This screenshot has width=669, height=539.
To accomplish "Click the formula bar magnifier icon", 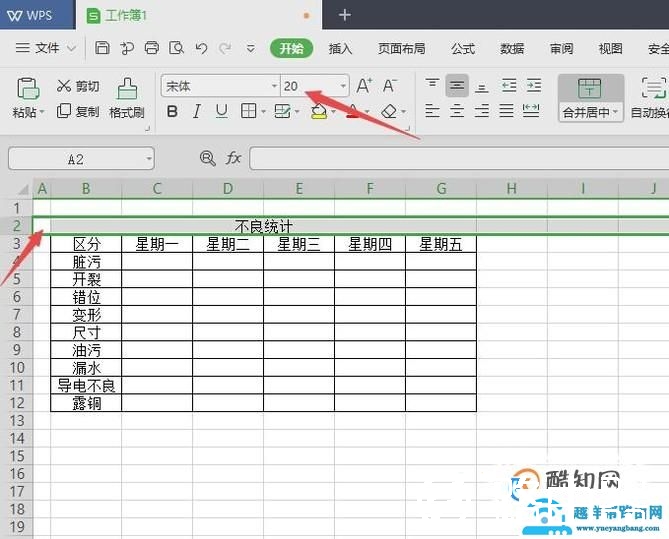I will (x=207, y=158).
